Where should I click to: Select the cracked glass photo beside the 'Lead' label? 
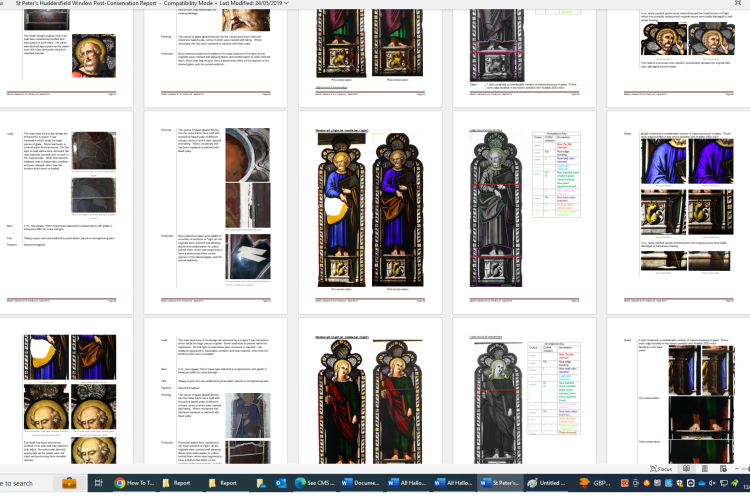(94, 151)
